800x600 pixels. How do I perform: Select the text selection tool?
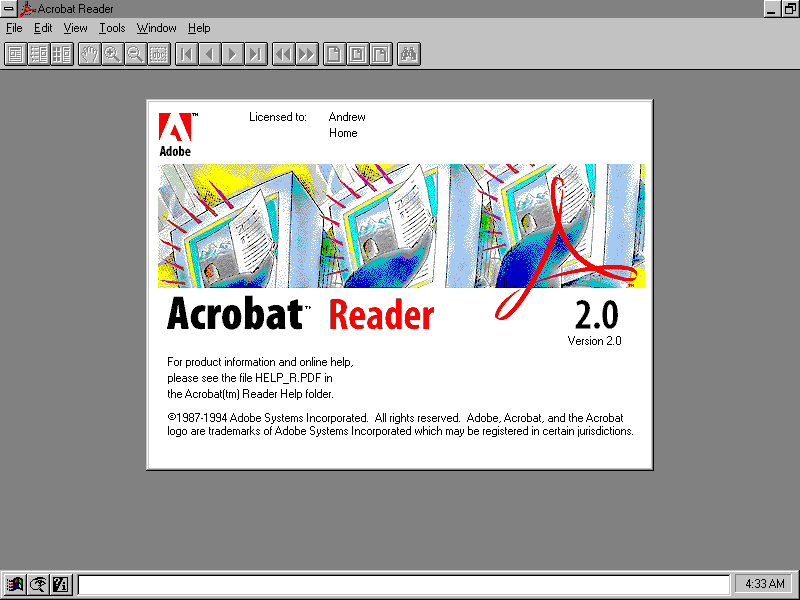point(159,54)
